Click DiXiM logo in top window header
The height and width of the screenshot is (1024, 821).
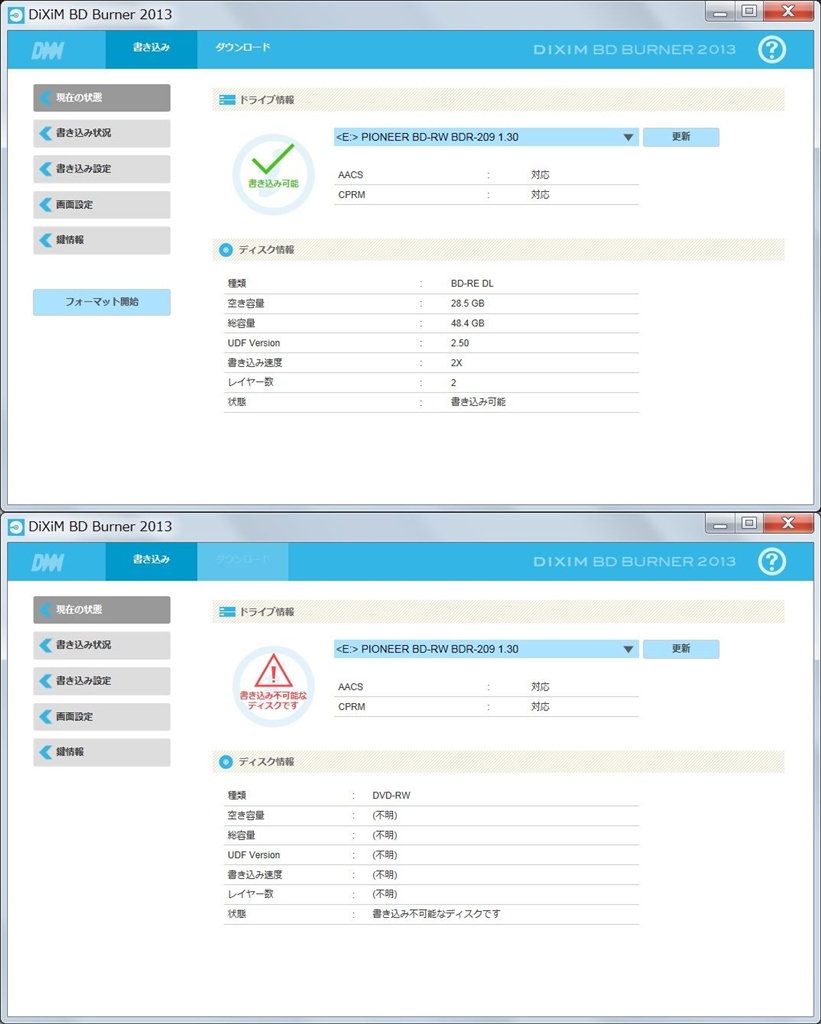[48, 51]
